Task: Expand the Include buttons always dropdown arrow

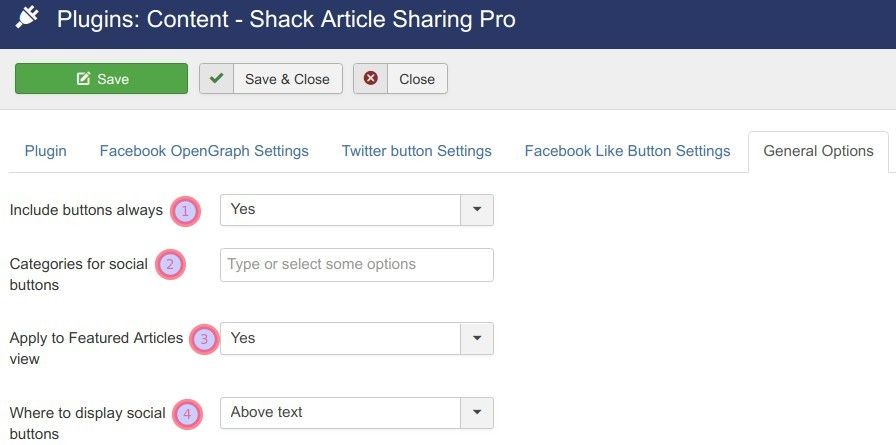Action: pos(477,210)
